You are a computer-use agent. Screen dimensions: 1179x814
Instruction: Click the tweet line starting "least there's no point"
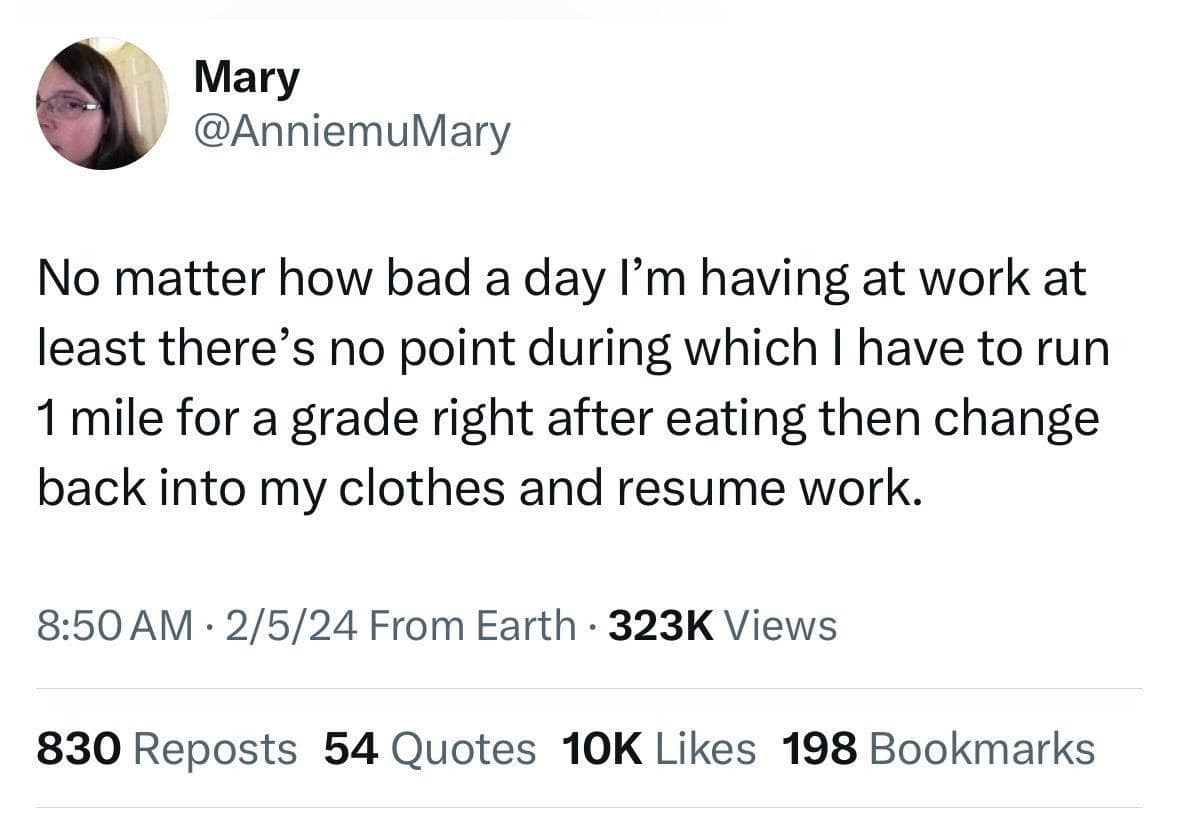573,348
